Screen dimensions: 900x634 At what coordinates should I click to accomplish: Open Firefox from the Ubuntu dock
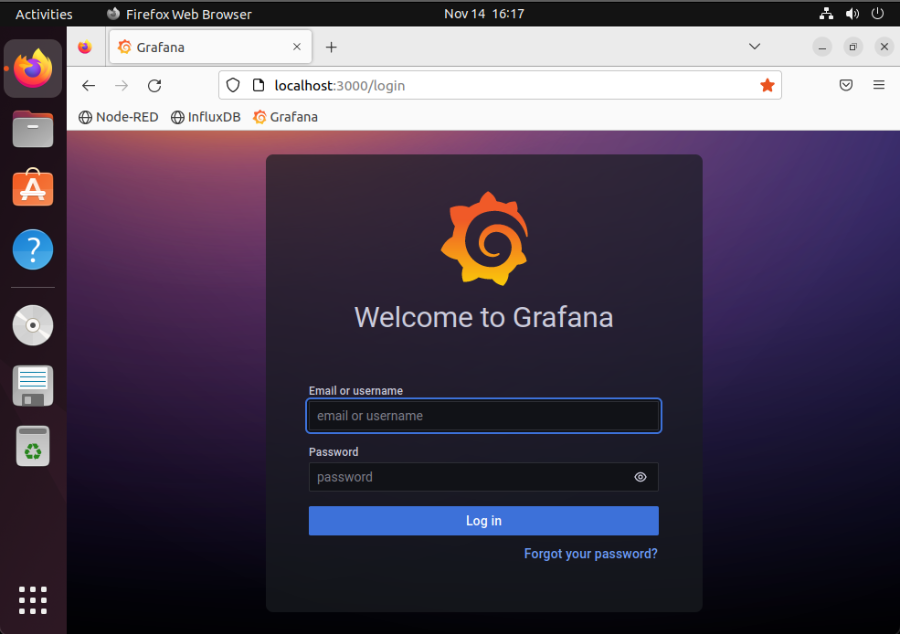(33, 68)
